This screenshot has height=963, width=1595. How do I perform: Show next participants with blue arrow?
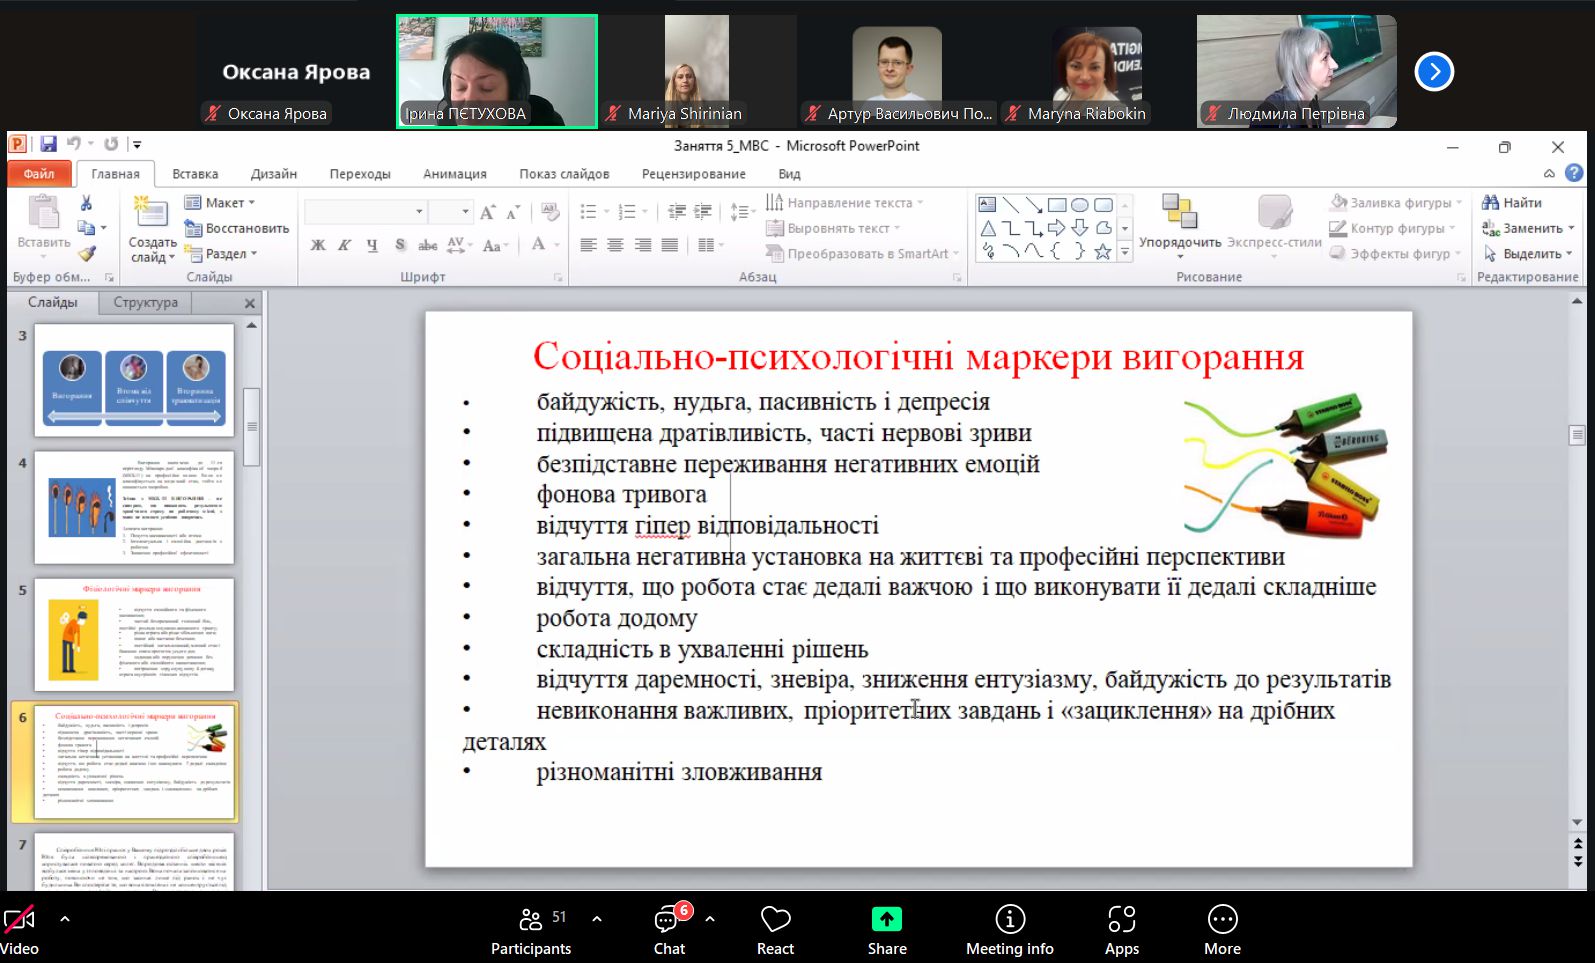click(x=1434, y=71)
